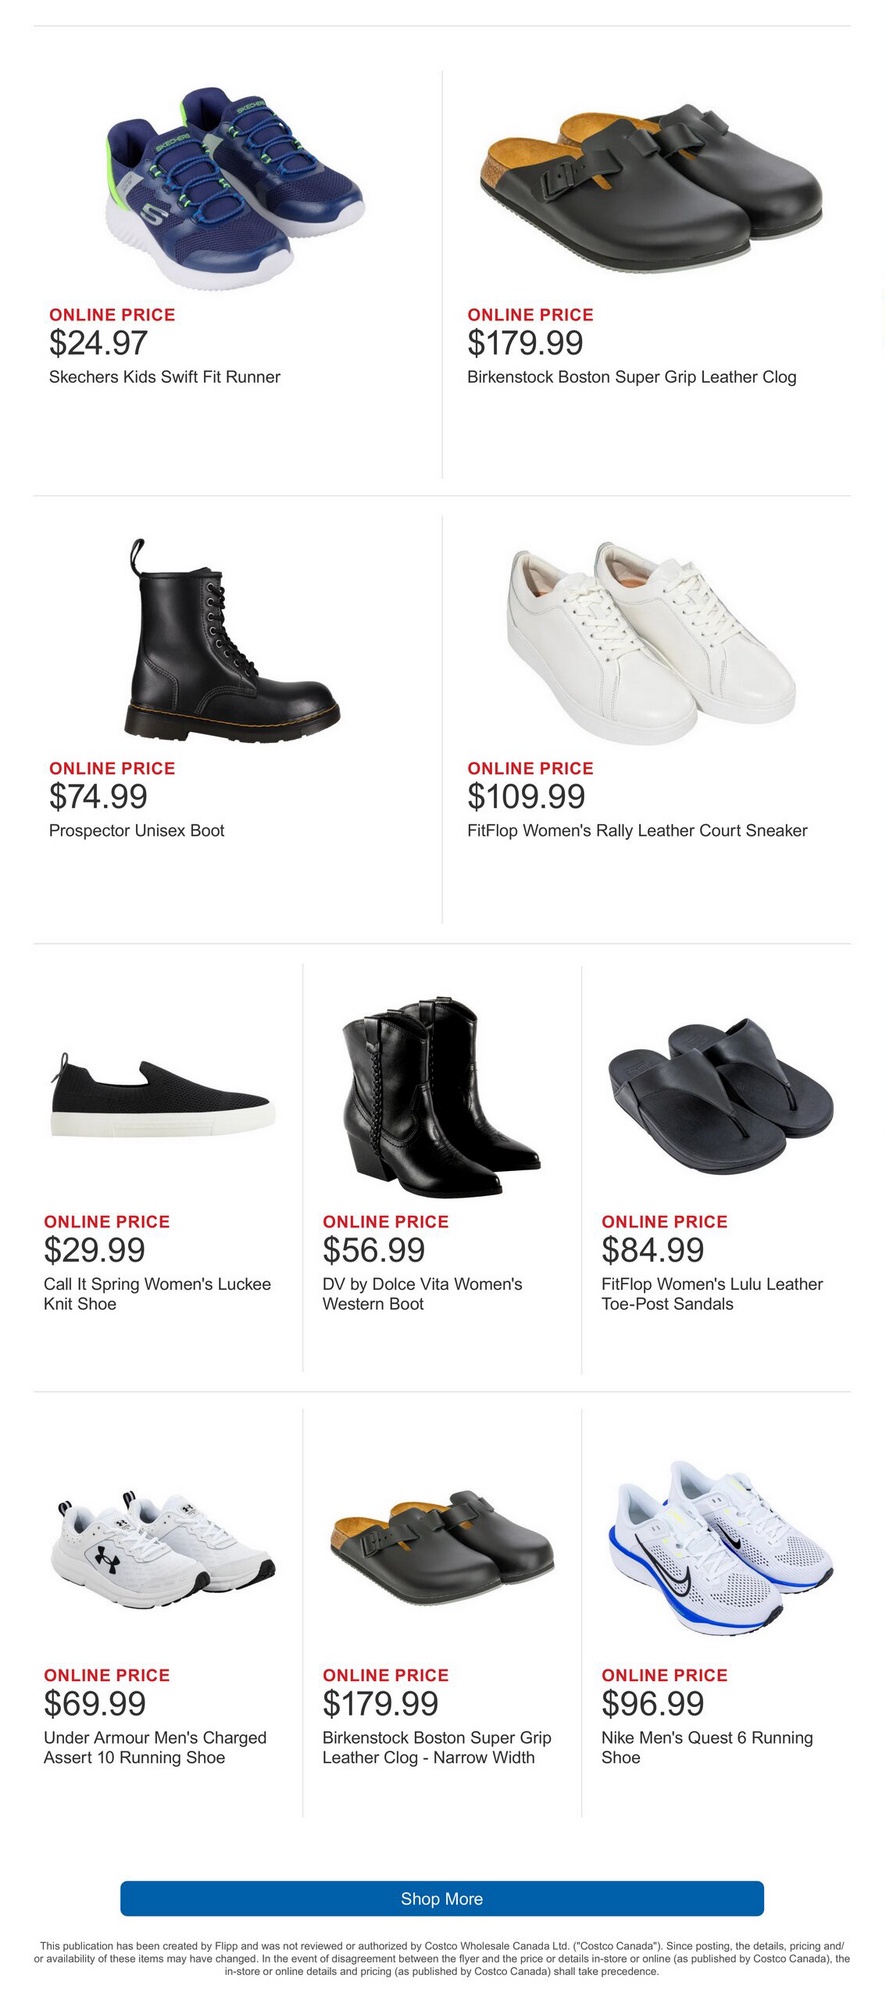Screen dimensions: 885x2000
Task: Click the Prospector Unisex Boot product name
Action: pos(137,831)
